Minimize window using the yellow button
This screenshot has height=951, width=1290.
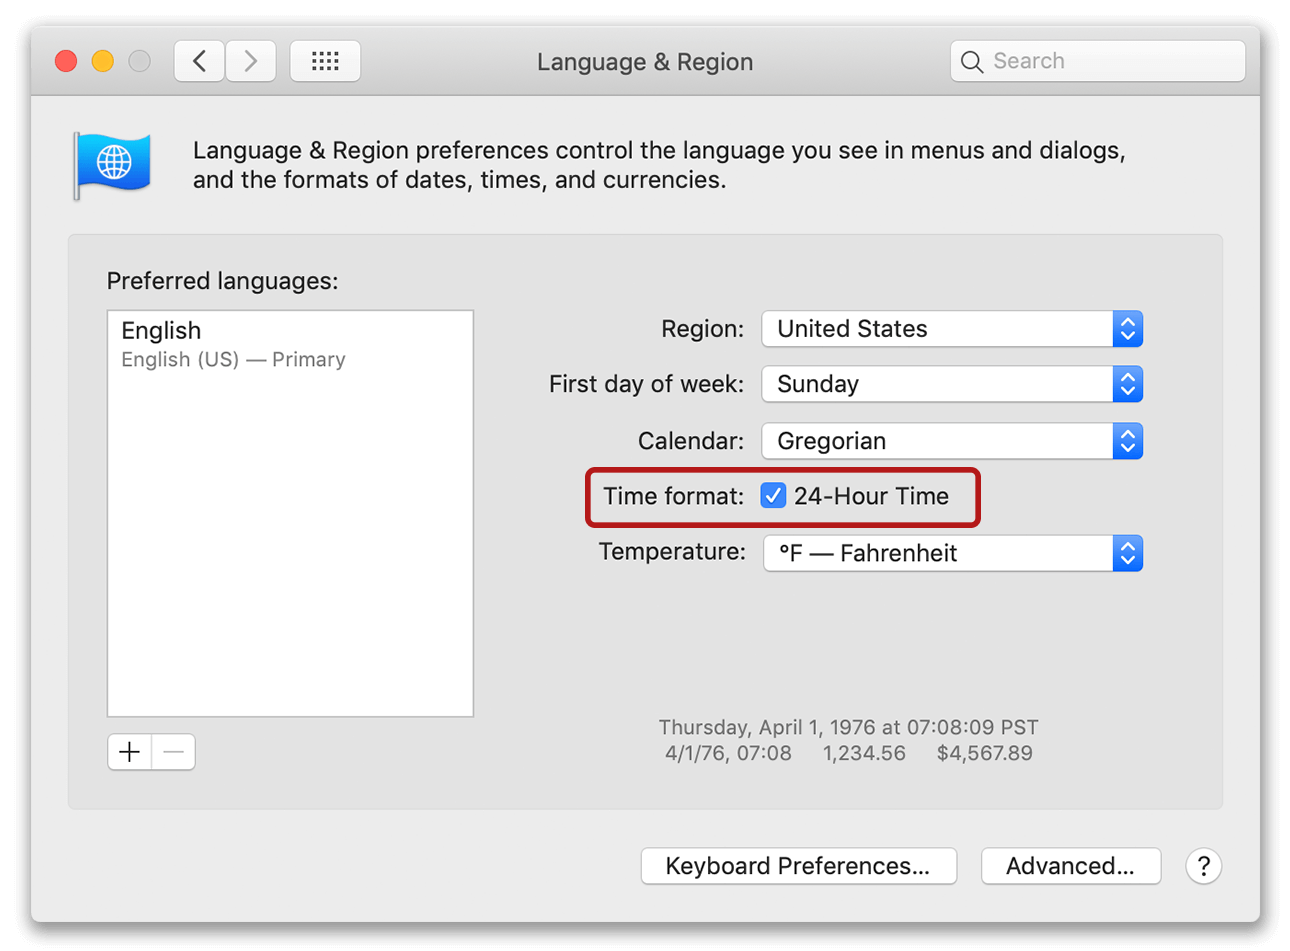click(103, 61)
